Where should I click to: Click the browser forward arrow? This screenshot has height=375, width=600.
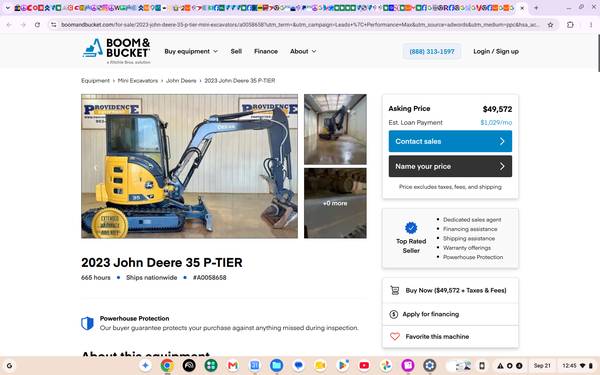click(x=23, y=24)
